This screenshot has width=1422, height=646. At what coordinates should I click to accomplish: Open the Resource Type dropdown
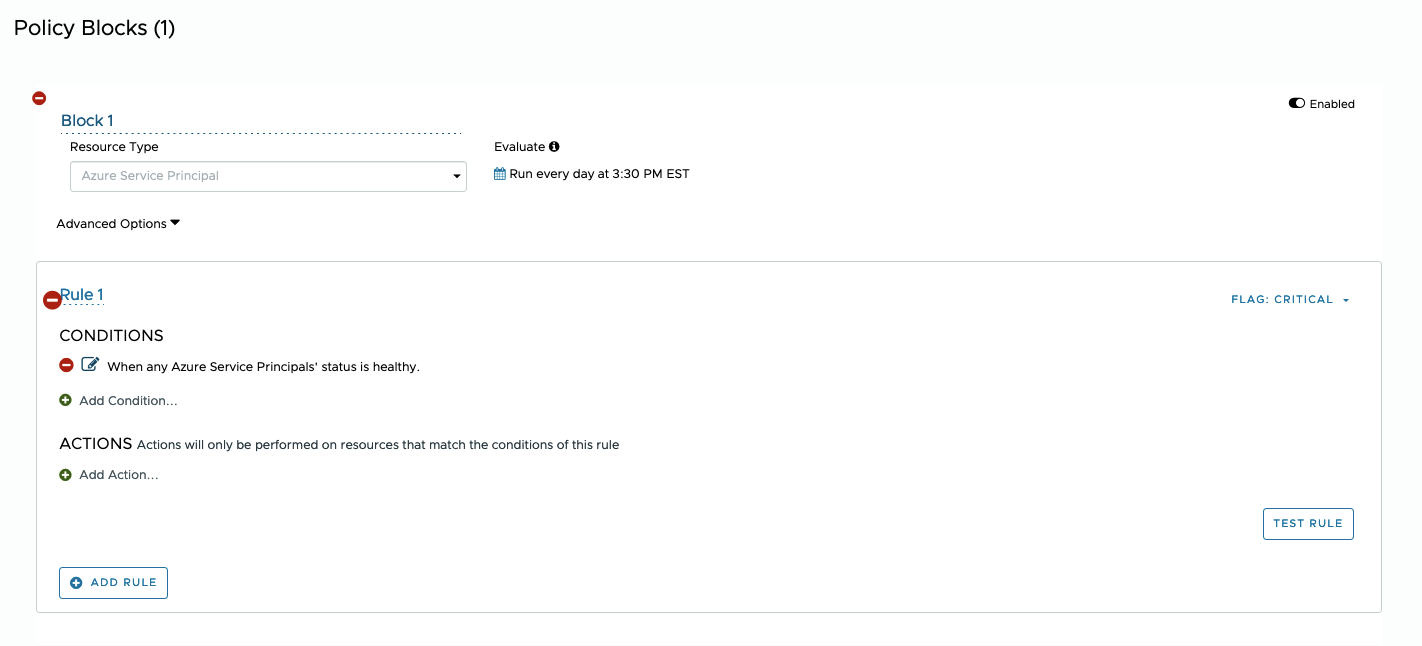coord(268,176)
